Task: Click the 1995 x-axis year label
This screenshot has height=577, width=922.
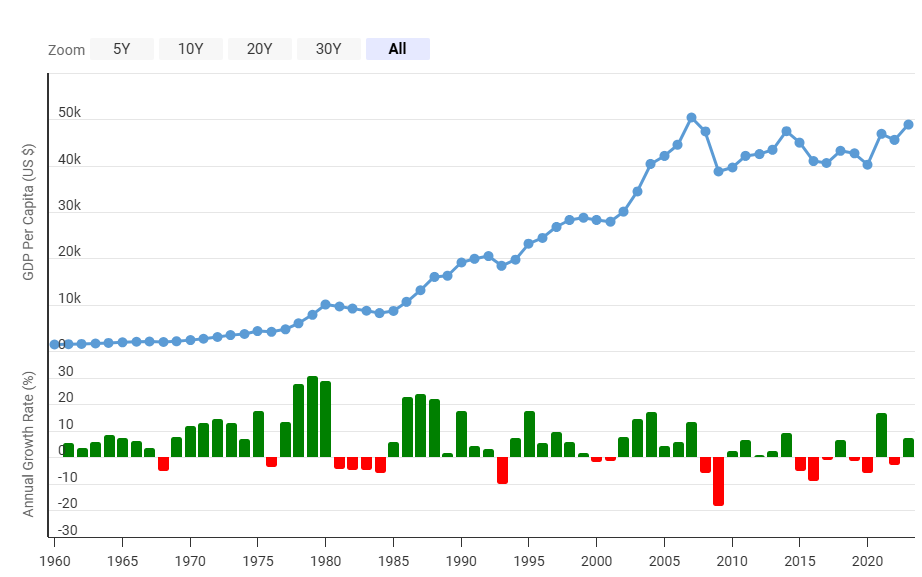Action: click(529, 561)
